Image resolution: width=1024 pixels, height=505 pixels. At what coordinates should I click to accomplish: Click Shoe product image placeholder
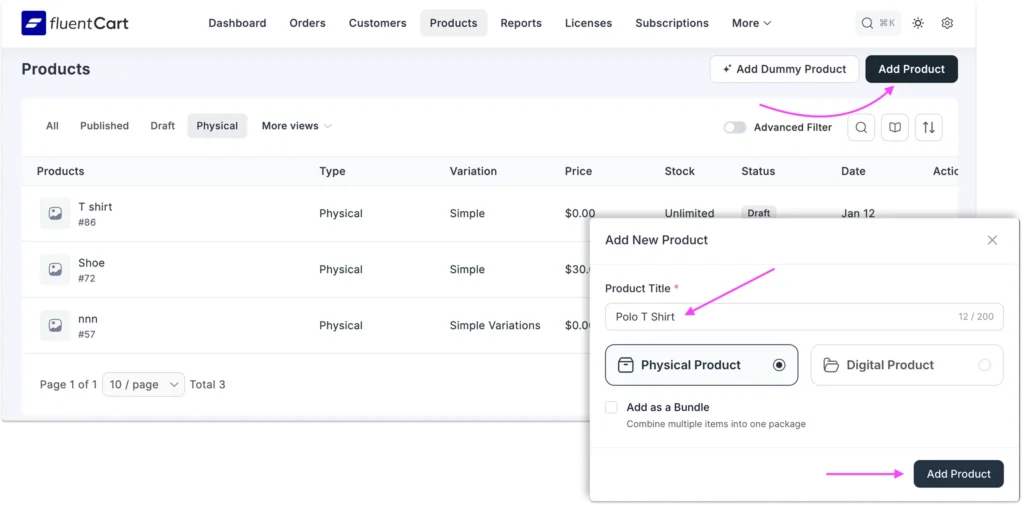point(55,270)
